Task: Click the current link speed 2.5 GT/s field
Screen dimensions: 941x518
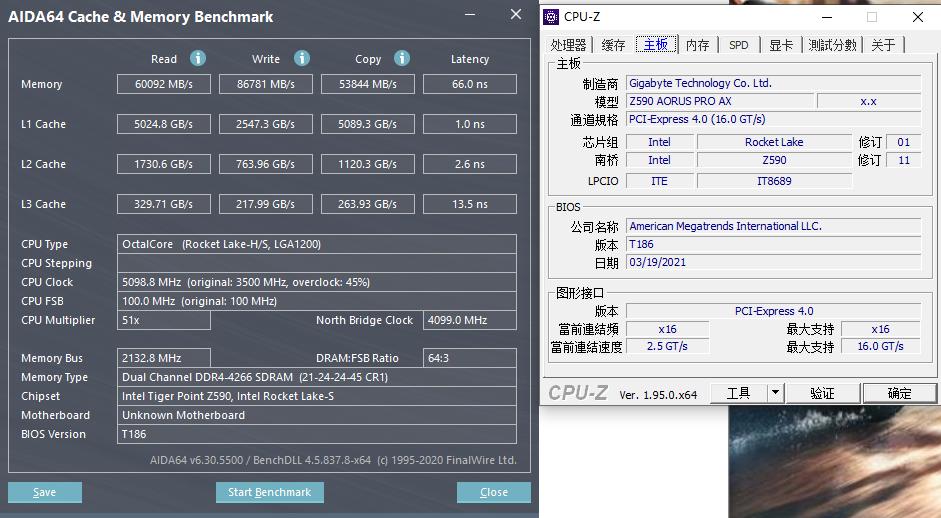Action: 667,346
